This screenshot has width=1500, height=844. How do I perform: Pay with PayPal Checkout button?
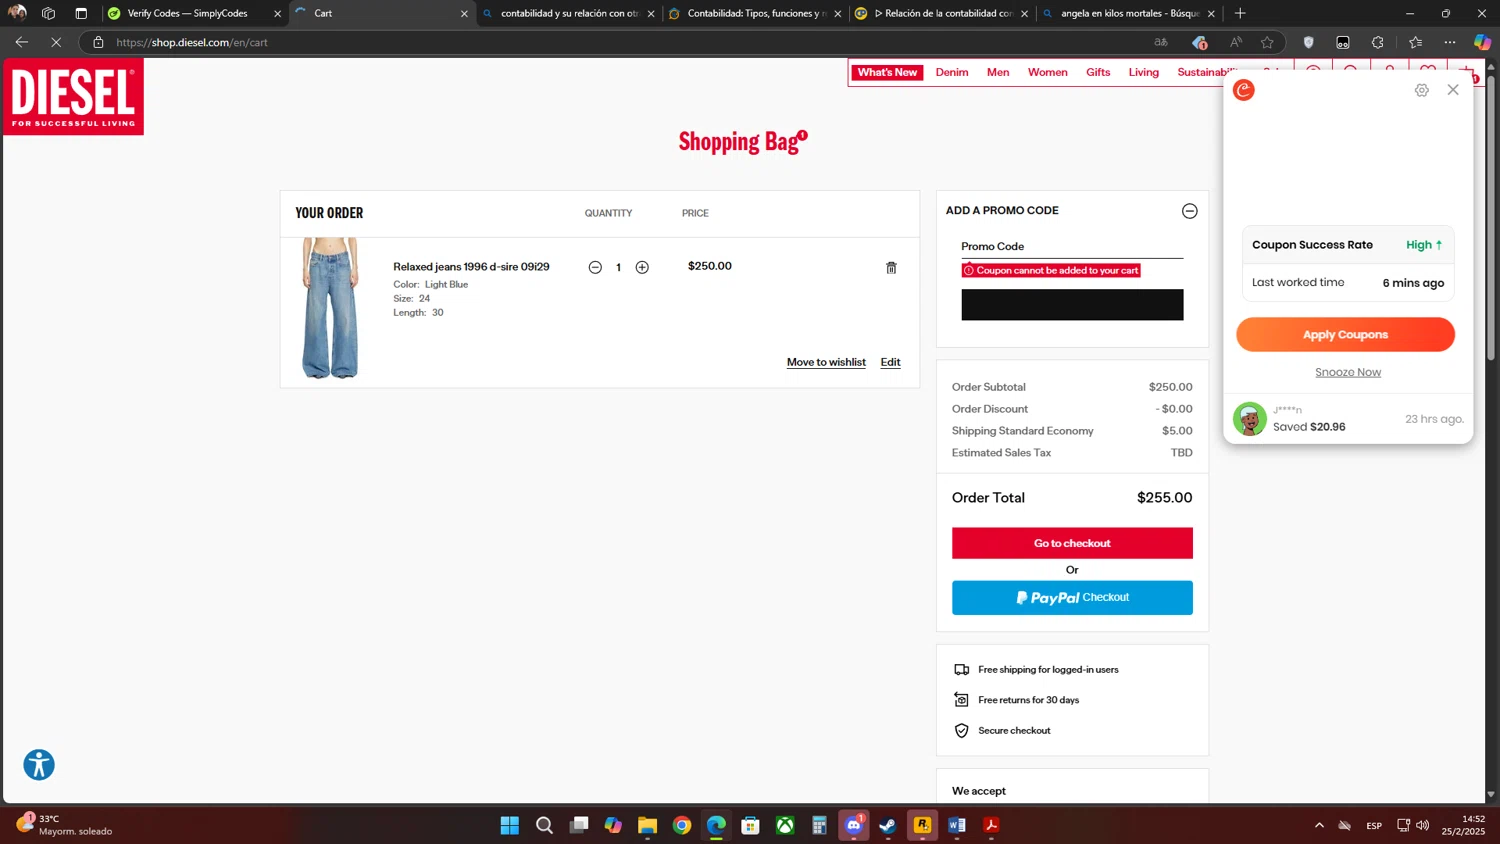click(1072, 598)
